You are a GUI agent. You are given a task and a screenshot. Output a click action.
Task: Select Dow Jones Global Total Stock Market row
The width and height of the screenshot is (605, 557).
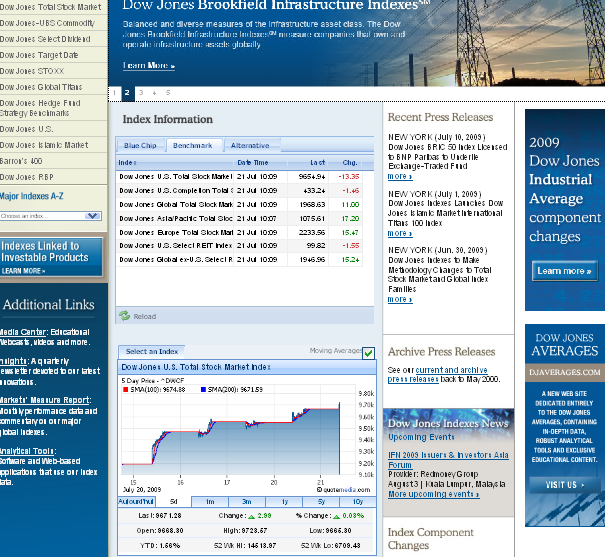tap(239, 204)
